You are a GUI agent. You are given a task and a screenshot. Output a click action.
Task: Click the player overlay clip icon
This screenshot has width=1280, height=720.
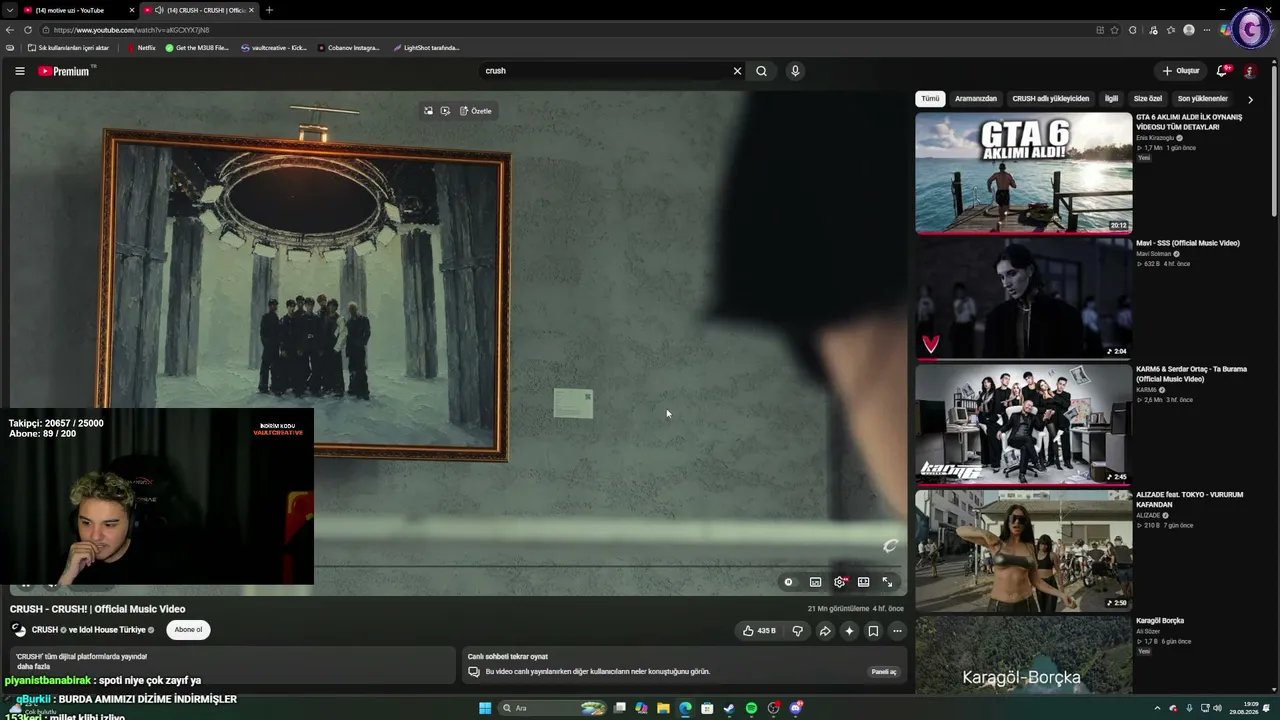[428, 111]
